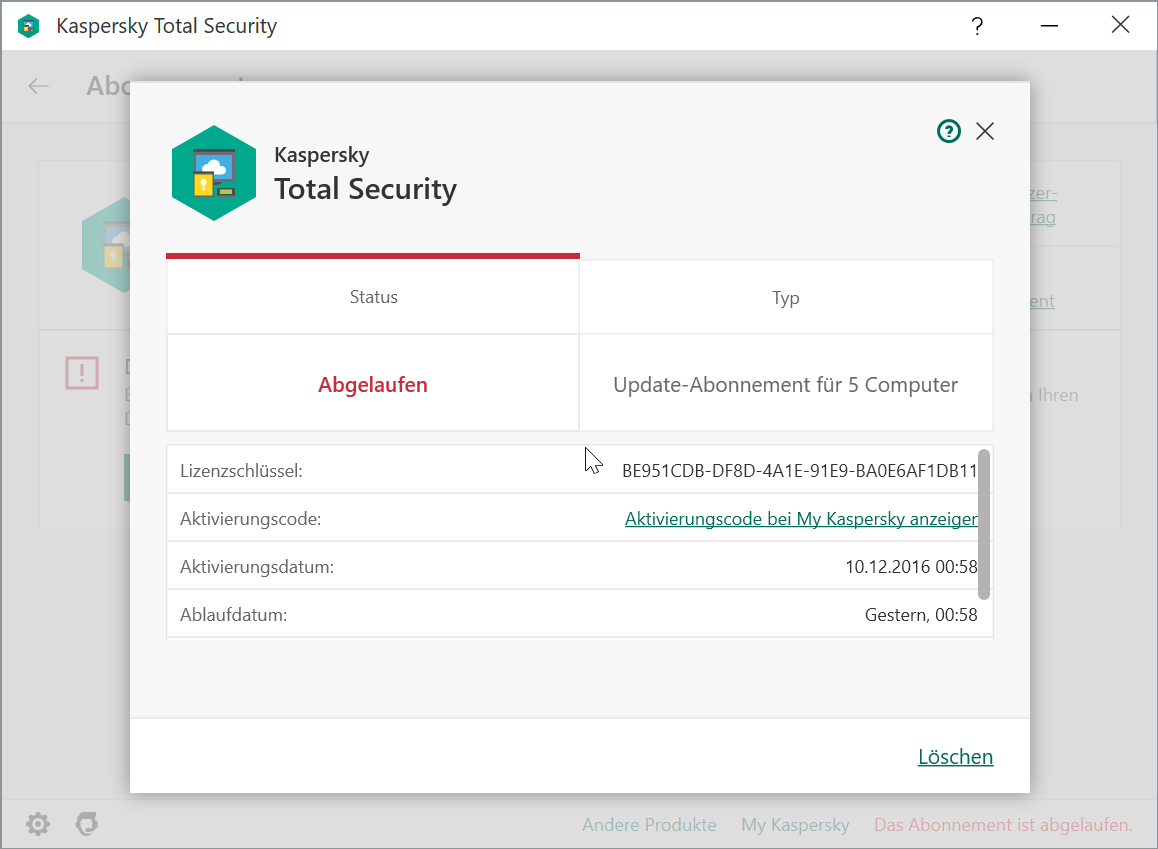Open settings via the gear icon
1158x849 pixels.
(x=38, y=824)
